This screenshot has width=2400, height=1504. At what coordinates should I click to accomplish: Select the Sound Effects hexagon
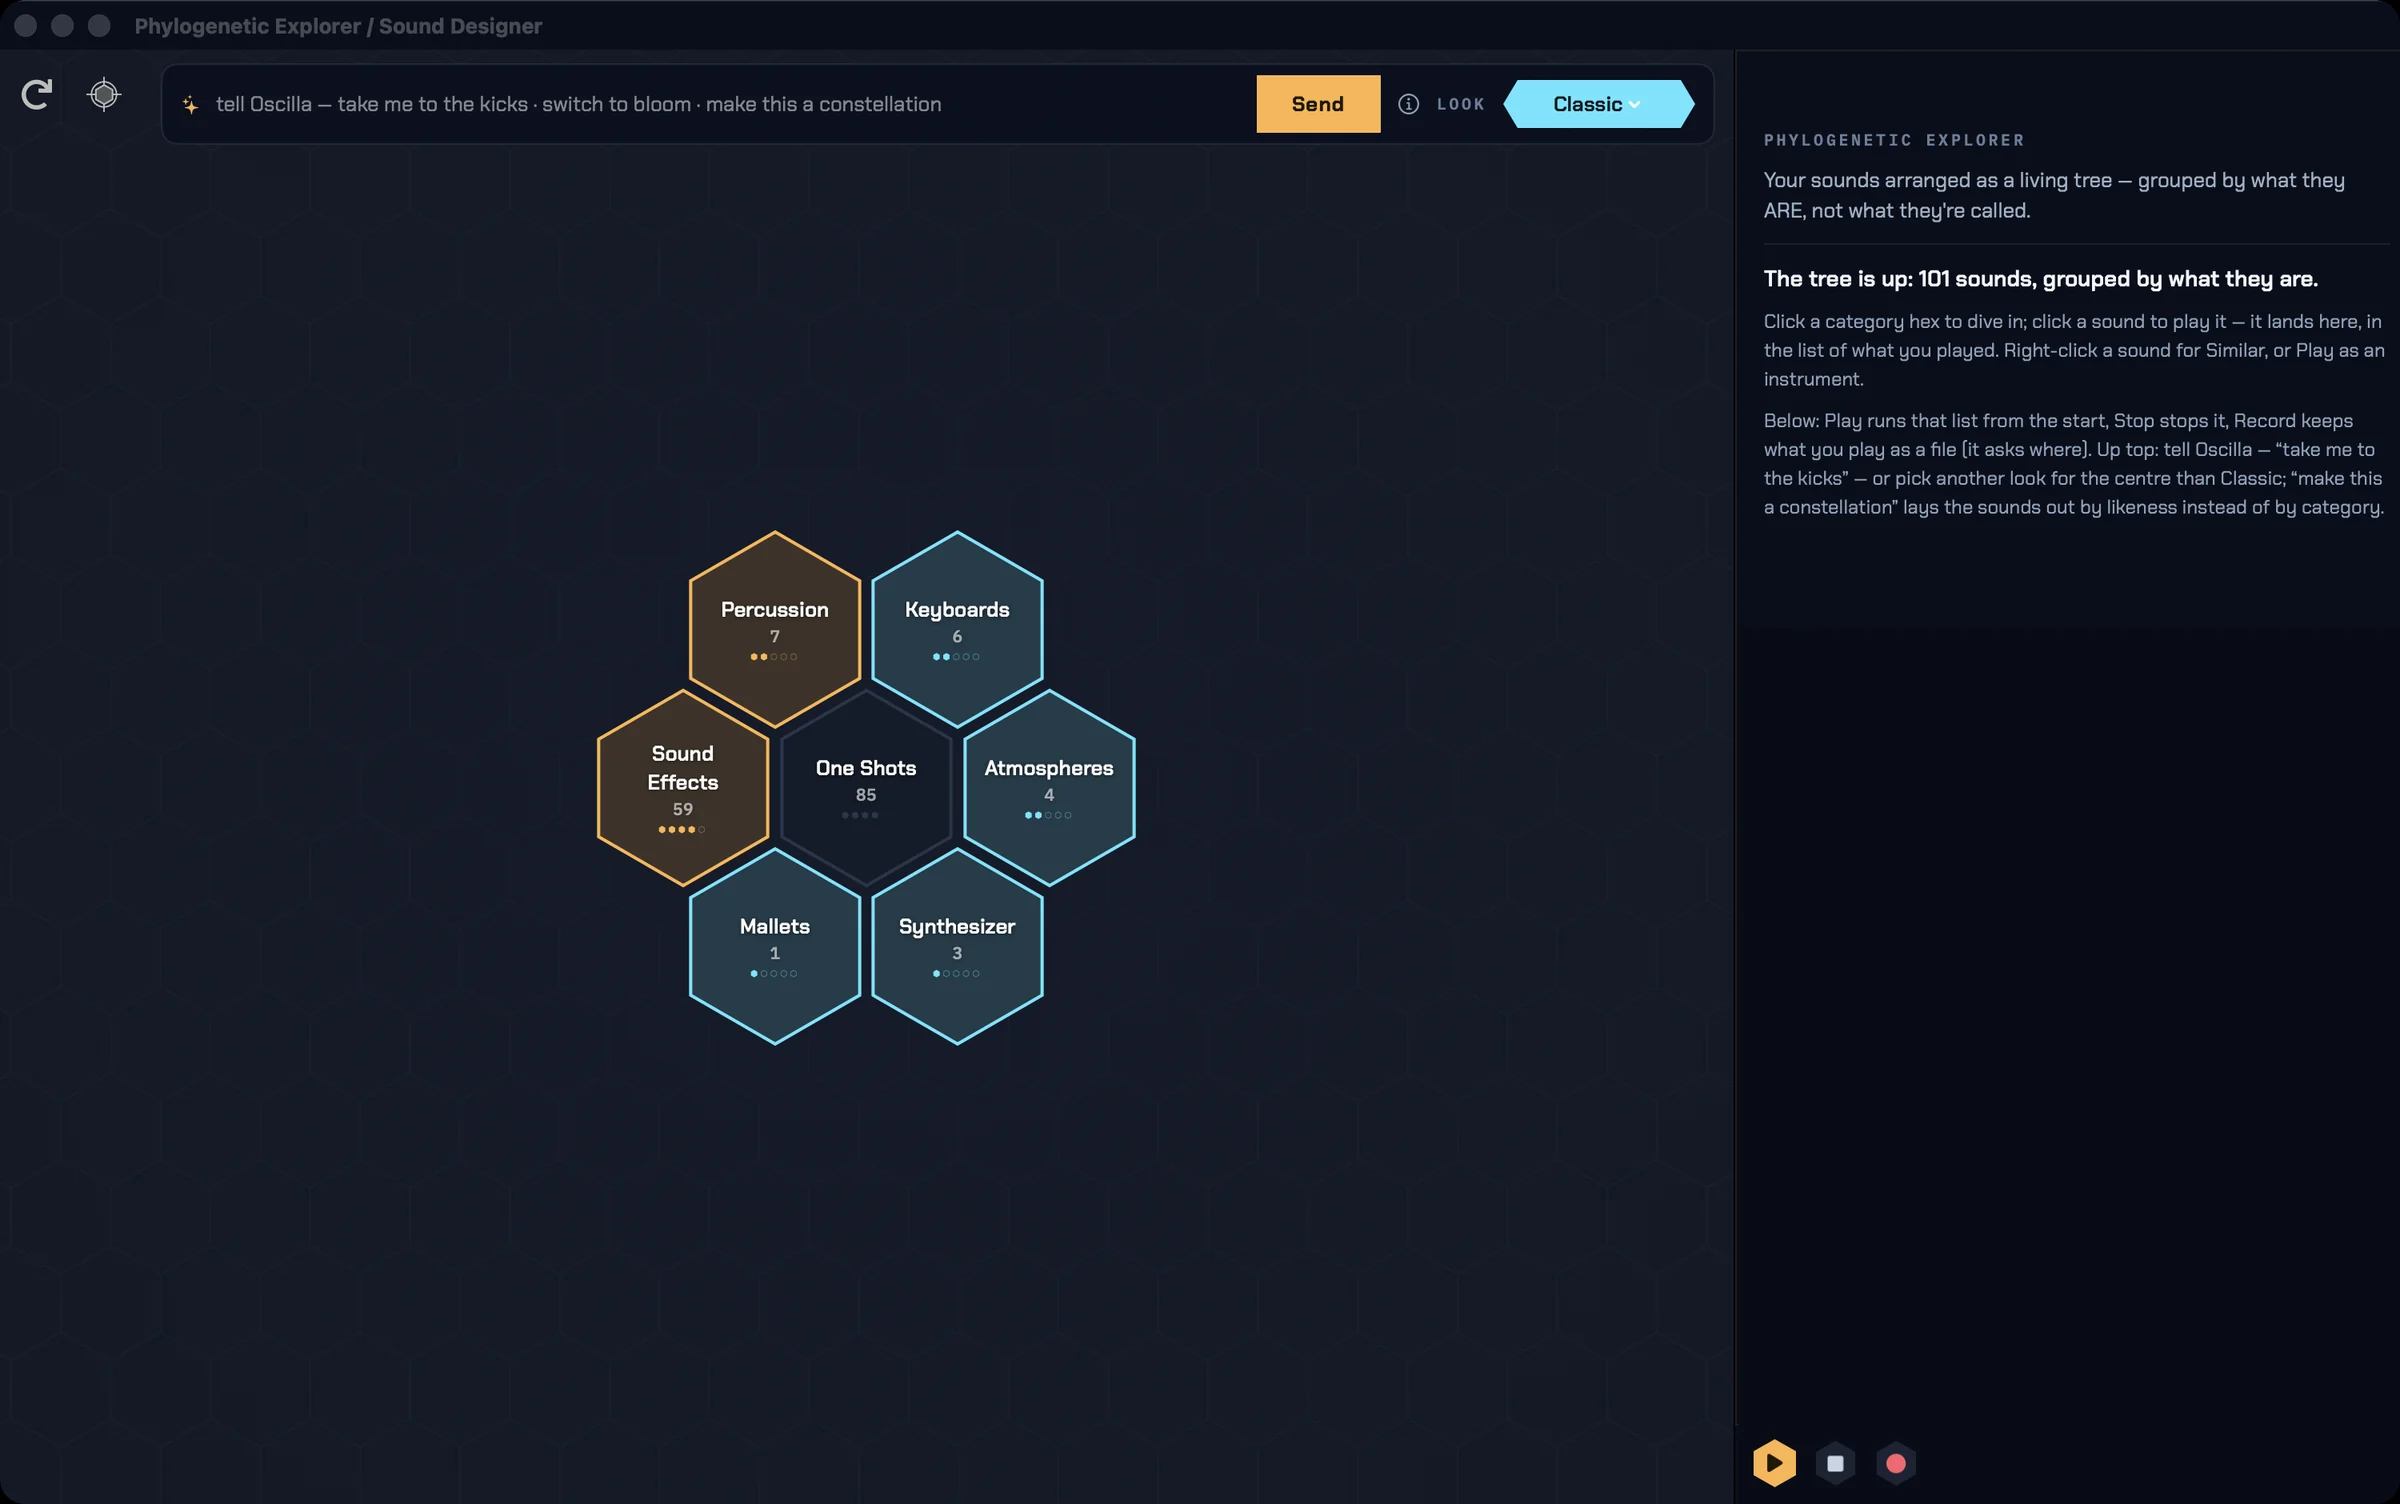coord(683,788)
